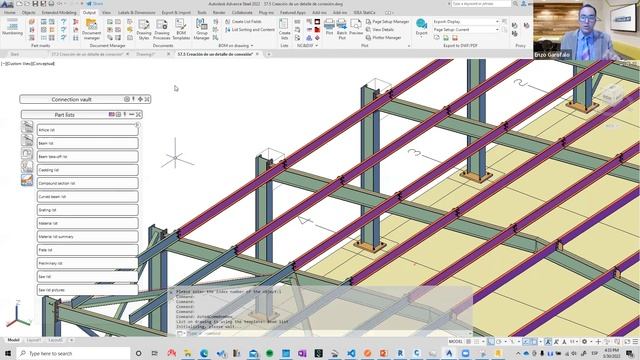This screenshot has height=360, width=640.
Task: Open the Home ribbon tab
Action: click(9, 13)
